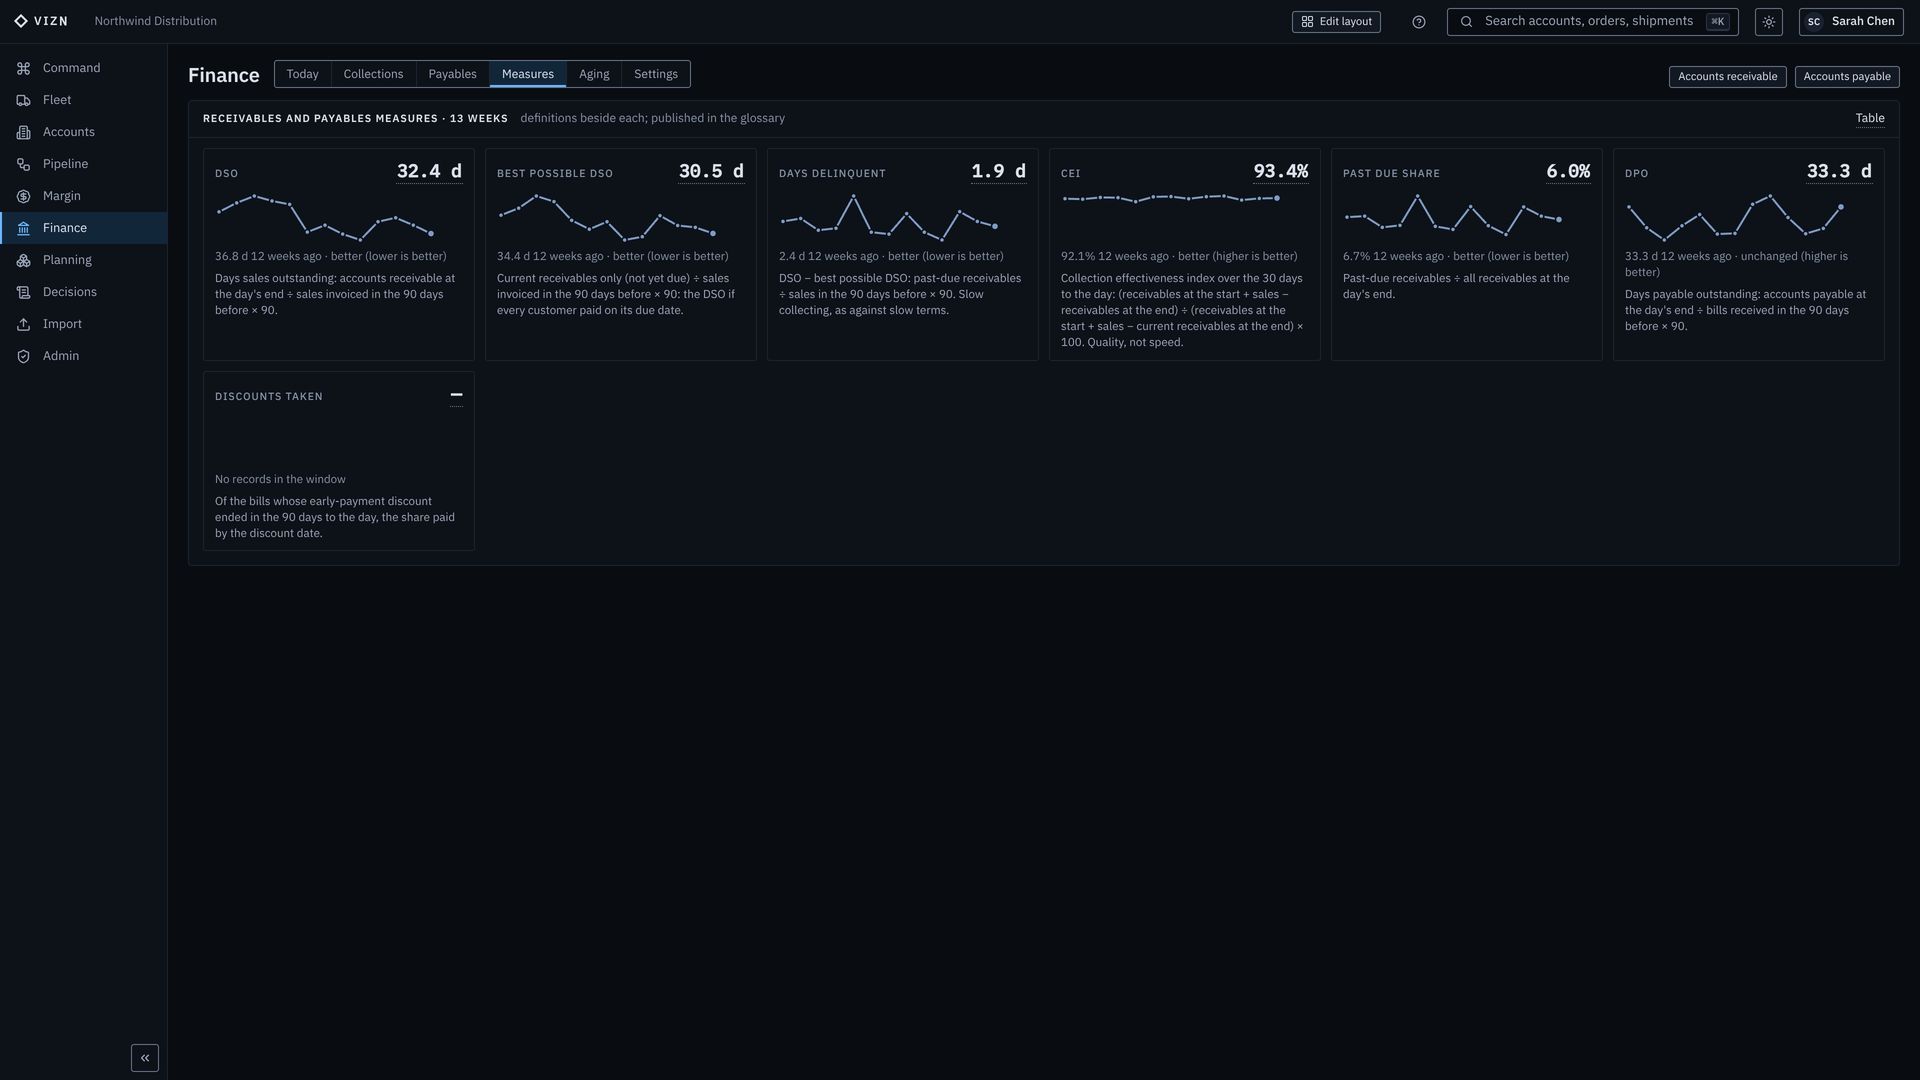Screen dimensions: 1920x1080
Task: Click the Edit layout button
Action: point(1336,22)
